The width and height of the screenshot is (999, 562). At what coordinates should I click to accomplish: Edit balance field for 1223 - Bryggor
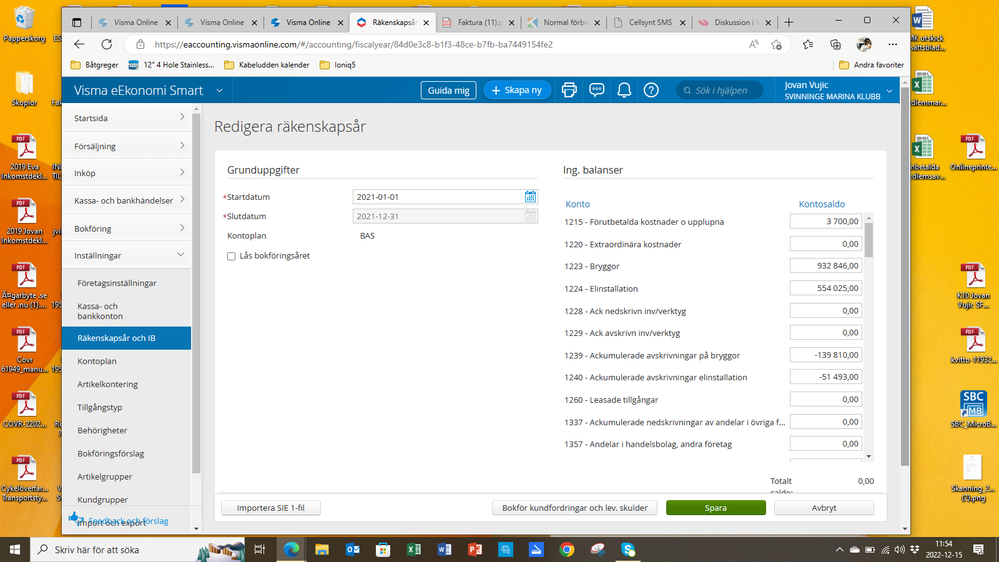[826, 266]
